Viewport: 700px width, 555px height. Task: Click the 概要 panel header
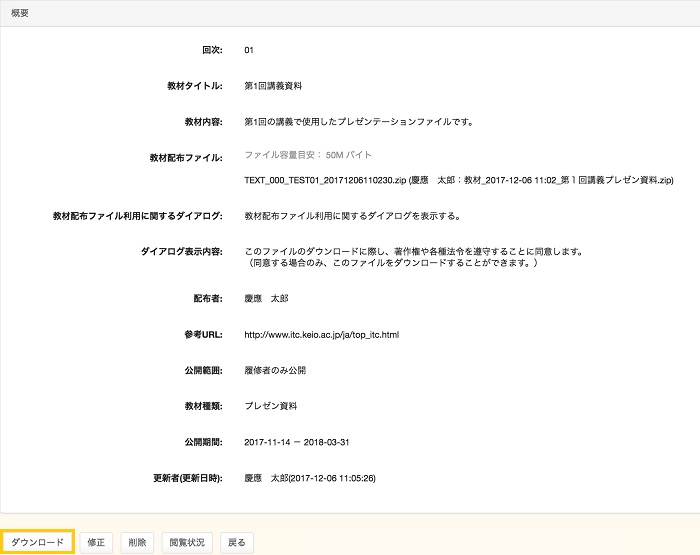click(20, 12)
